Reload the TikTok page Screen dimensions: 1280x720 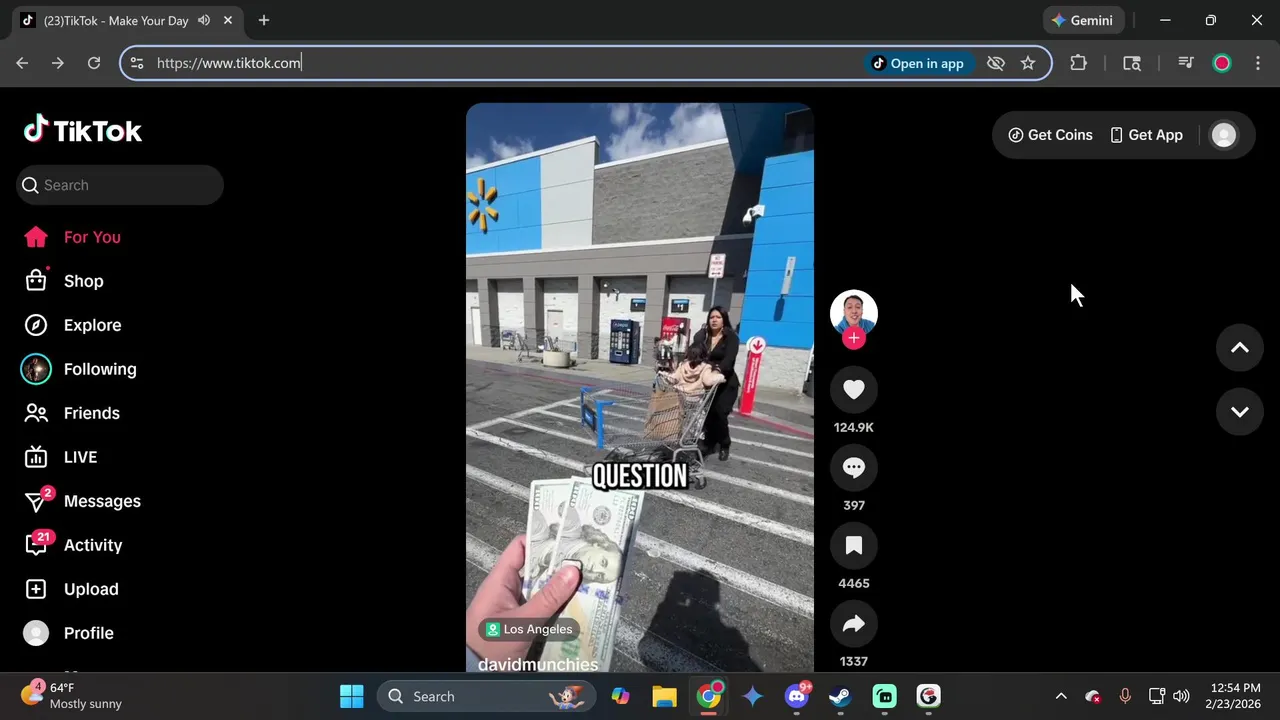[x=94, y=63]
